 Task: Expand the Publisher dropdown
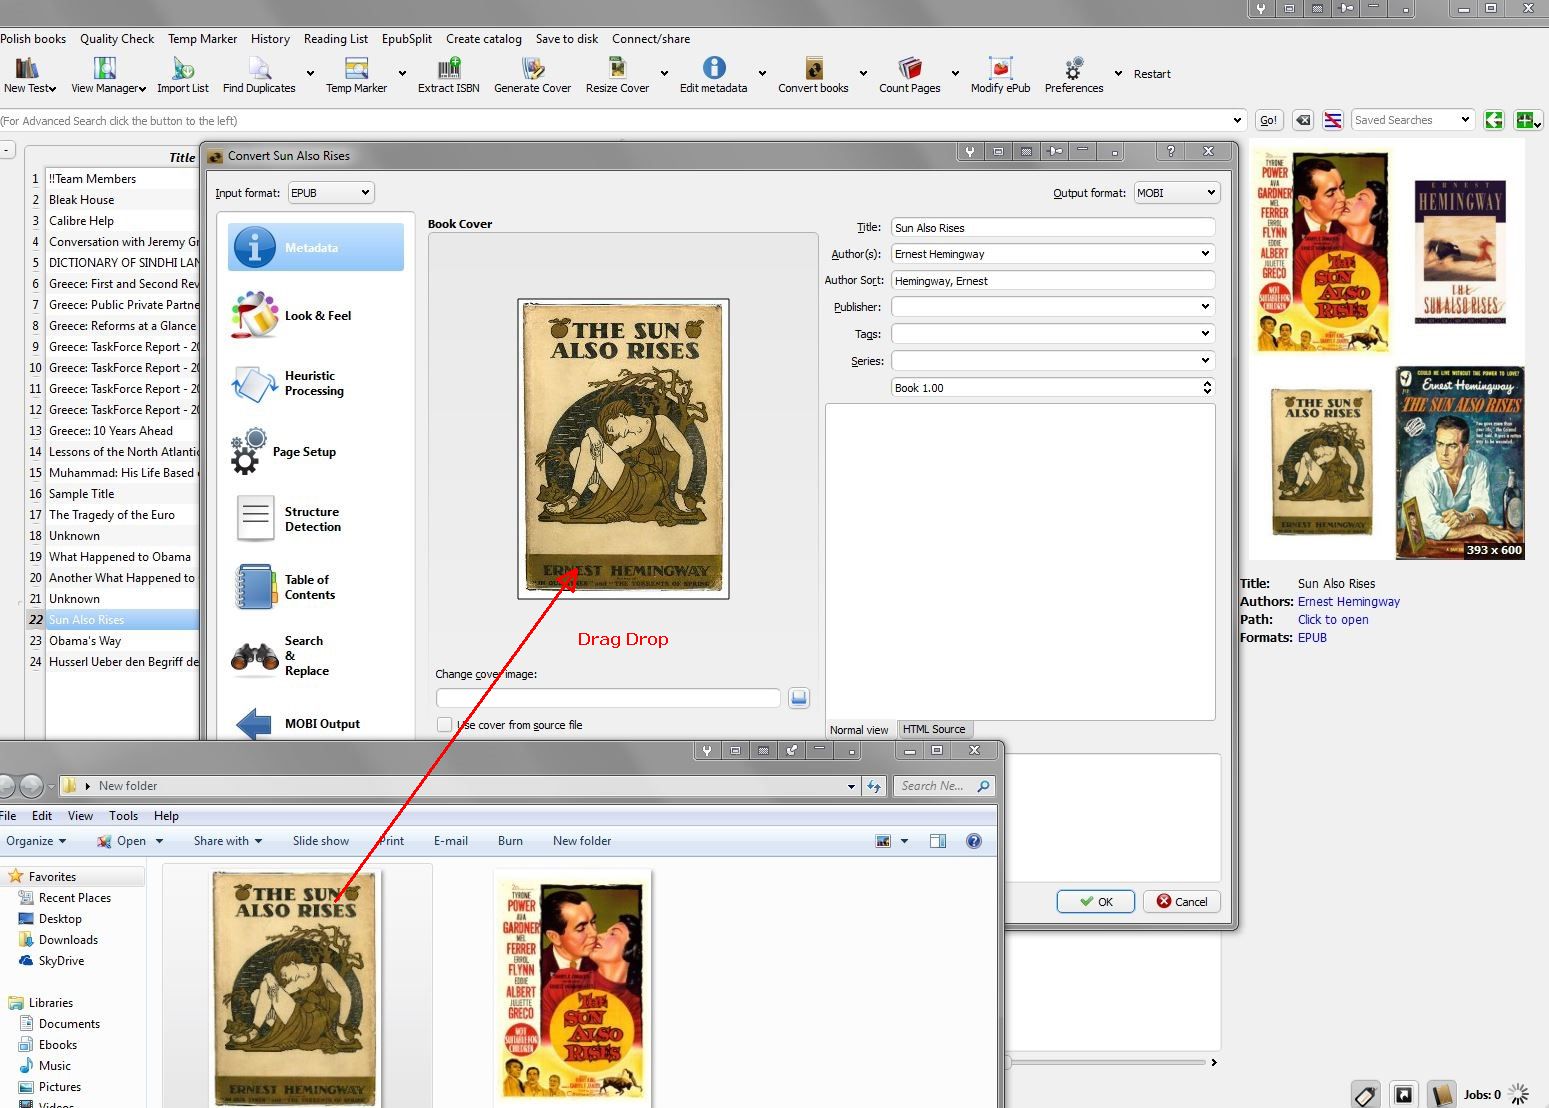tap(1205, 307)
